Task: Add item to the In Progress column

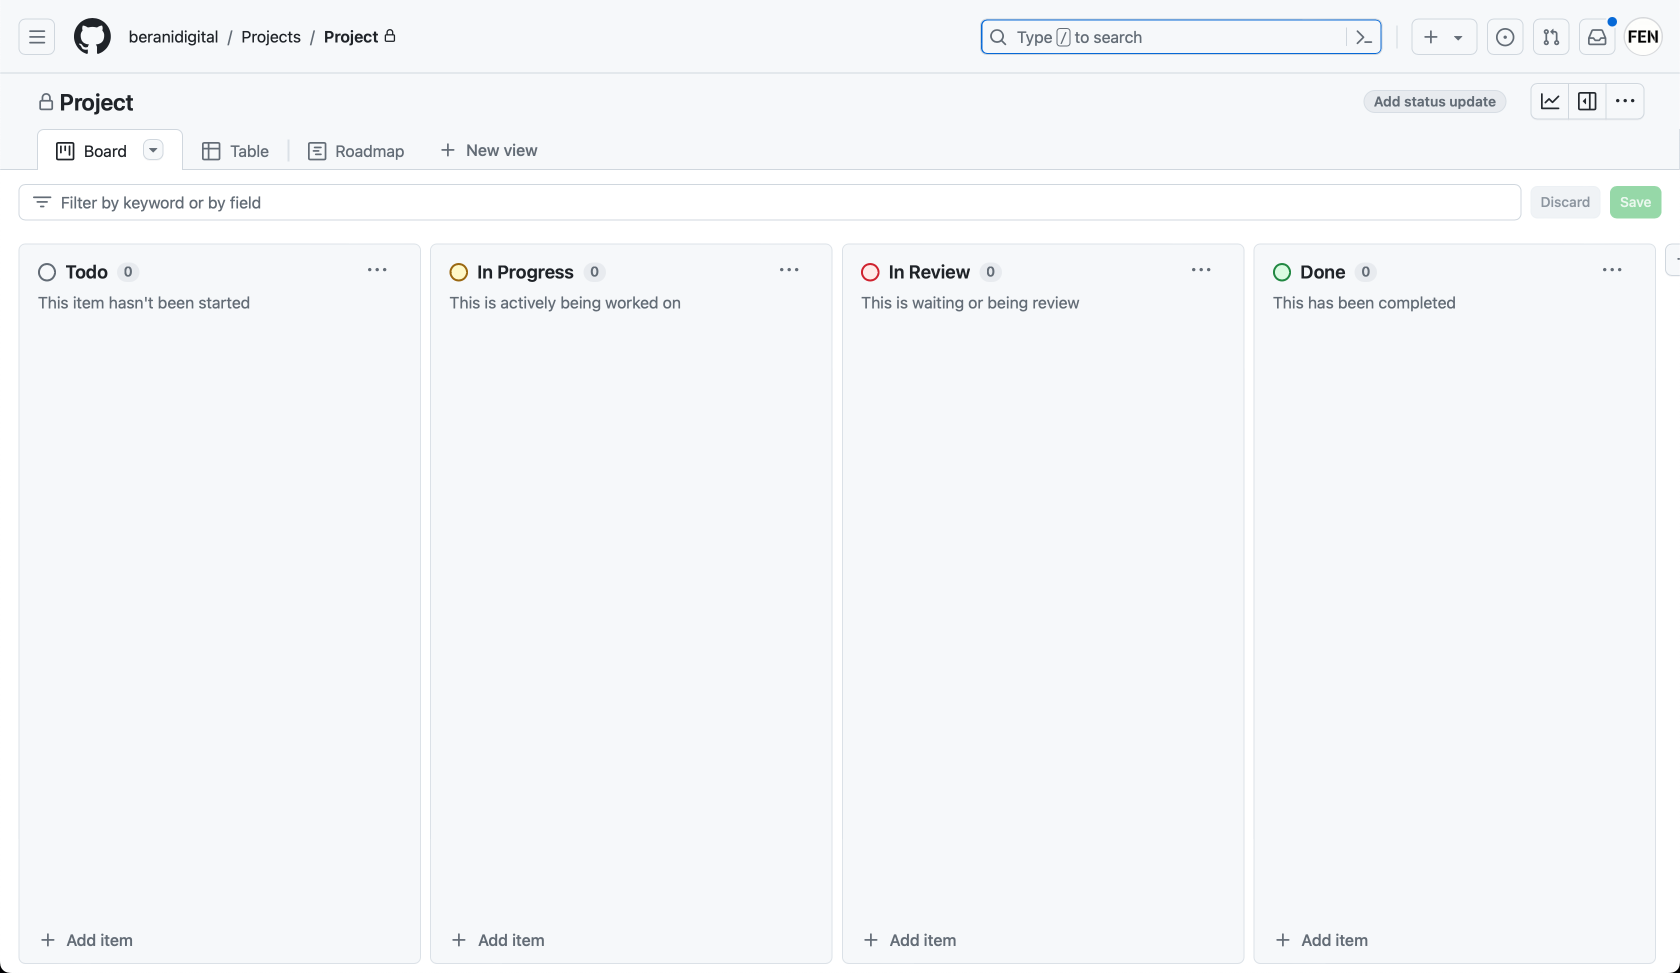Action: 498,940
